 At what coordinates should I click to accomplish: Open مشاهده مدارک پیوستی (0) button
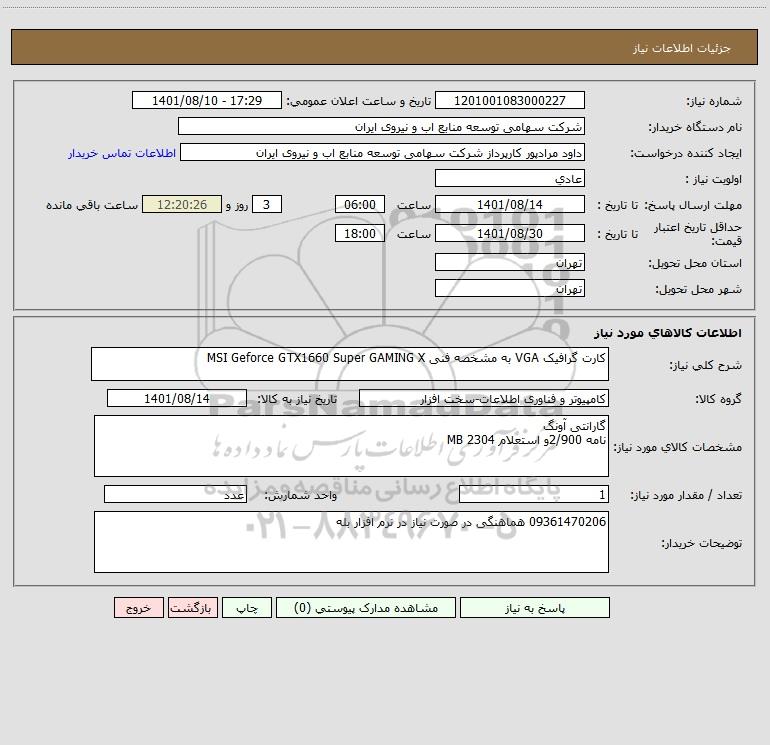(x=366, y=607)
